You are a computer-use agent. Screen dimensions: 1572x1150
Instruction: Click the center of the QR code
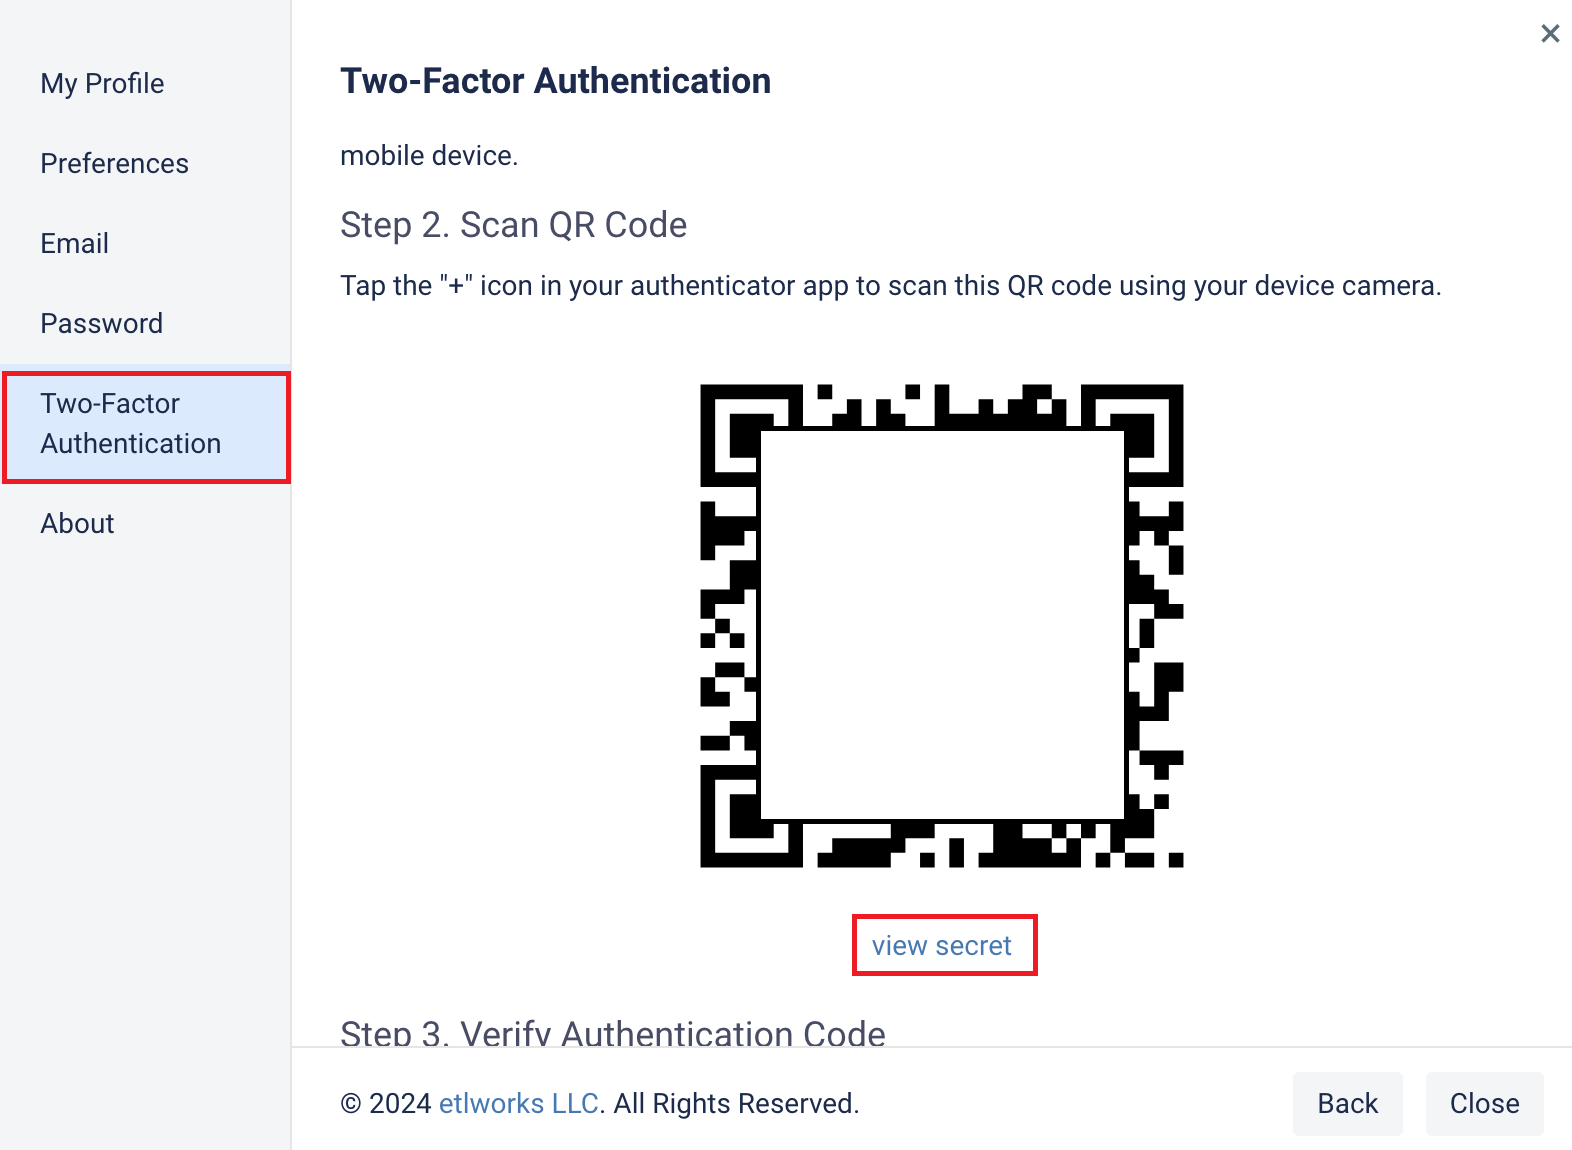coord(942,626)
